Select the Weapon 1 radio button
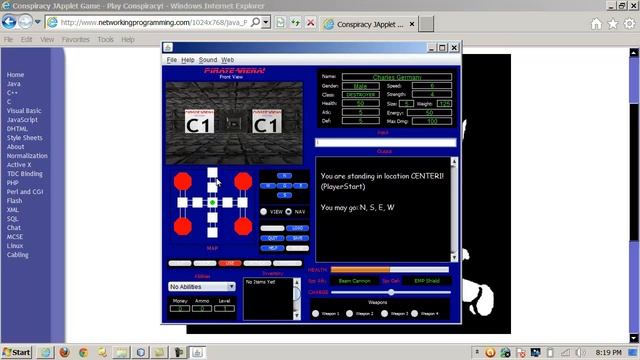 point(316,313)
